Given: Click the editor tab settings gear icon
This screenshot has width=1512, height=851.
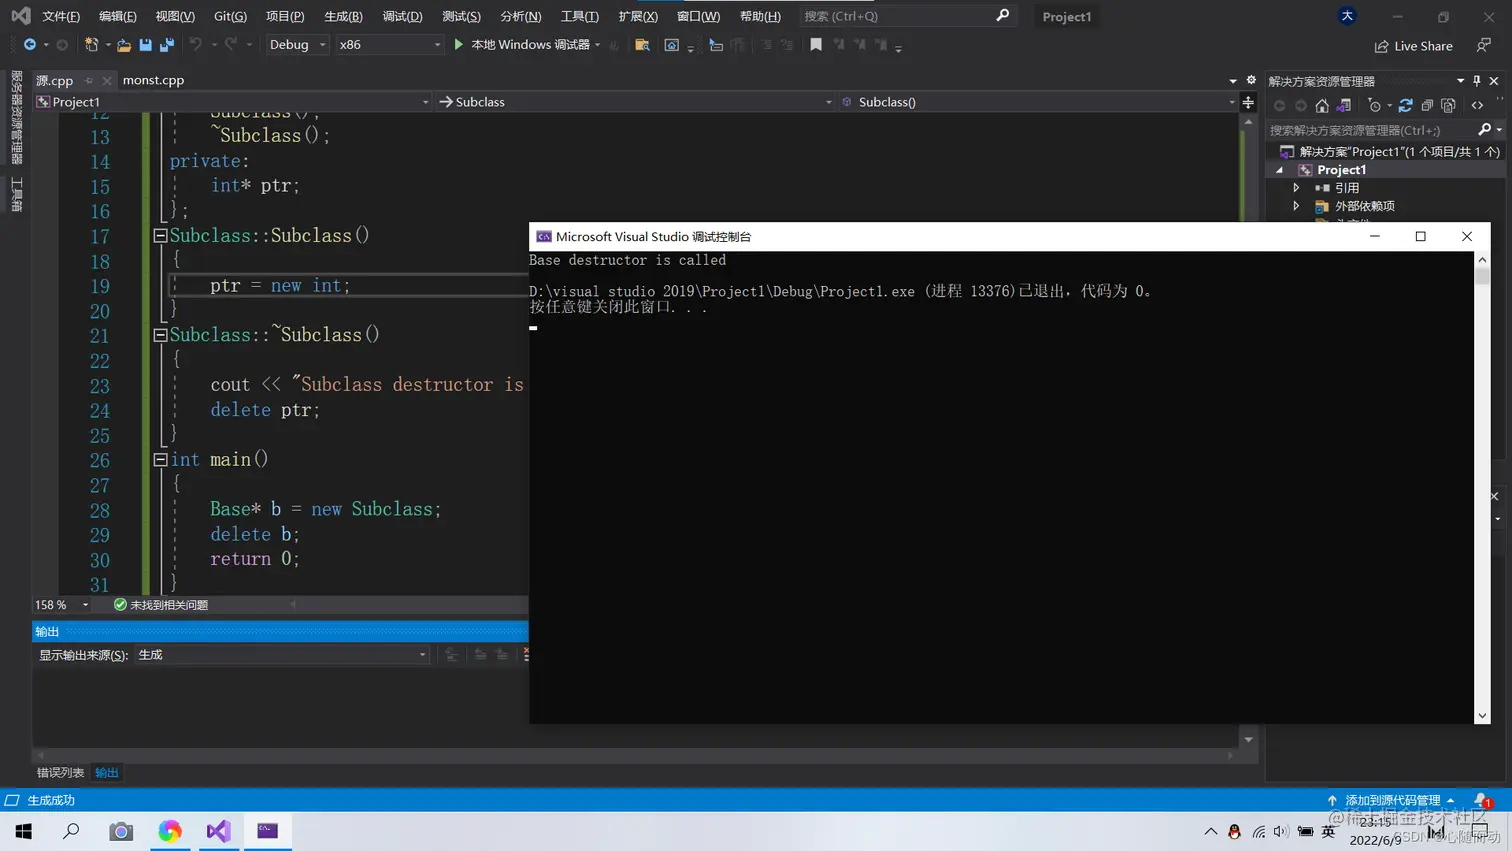Looking at the screenshot, I should pos(1250,80).
